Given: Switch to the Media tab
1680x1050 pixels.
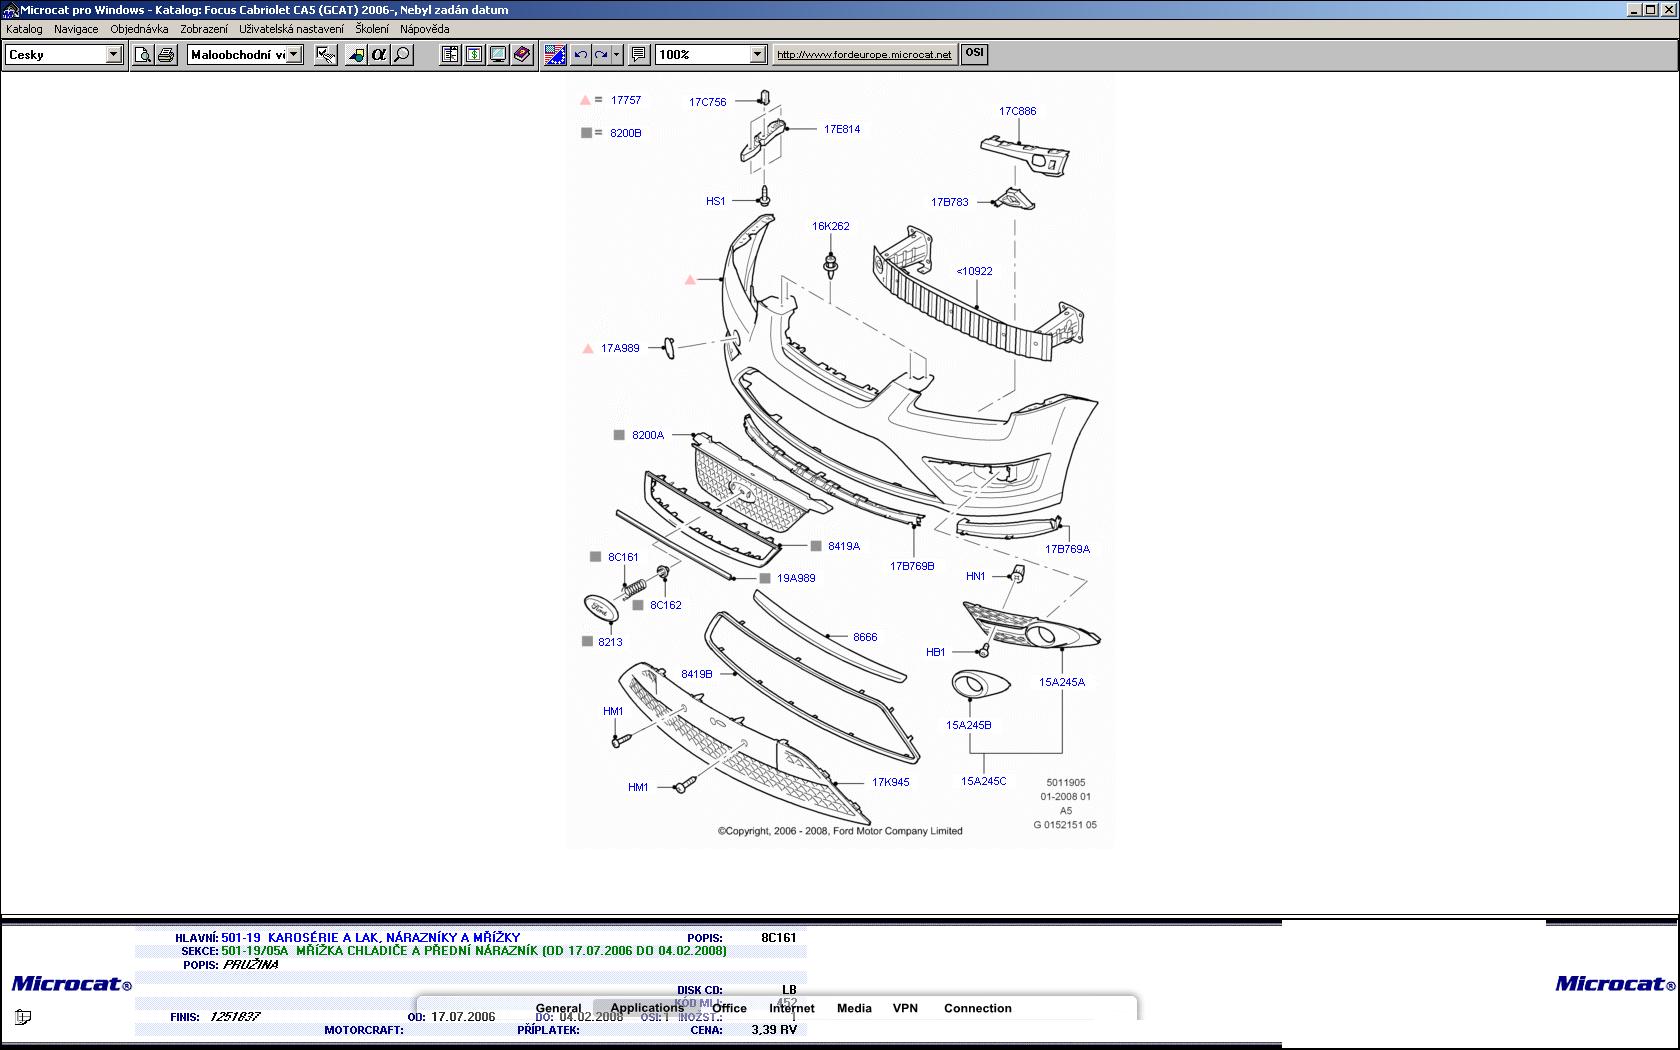Looking at the screenshot, I should pyautogui.click(x=854, y=1008).
